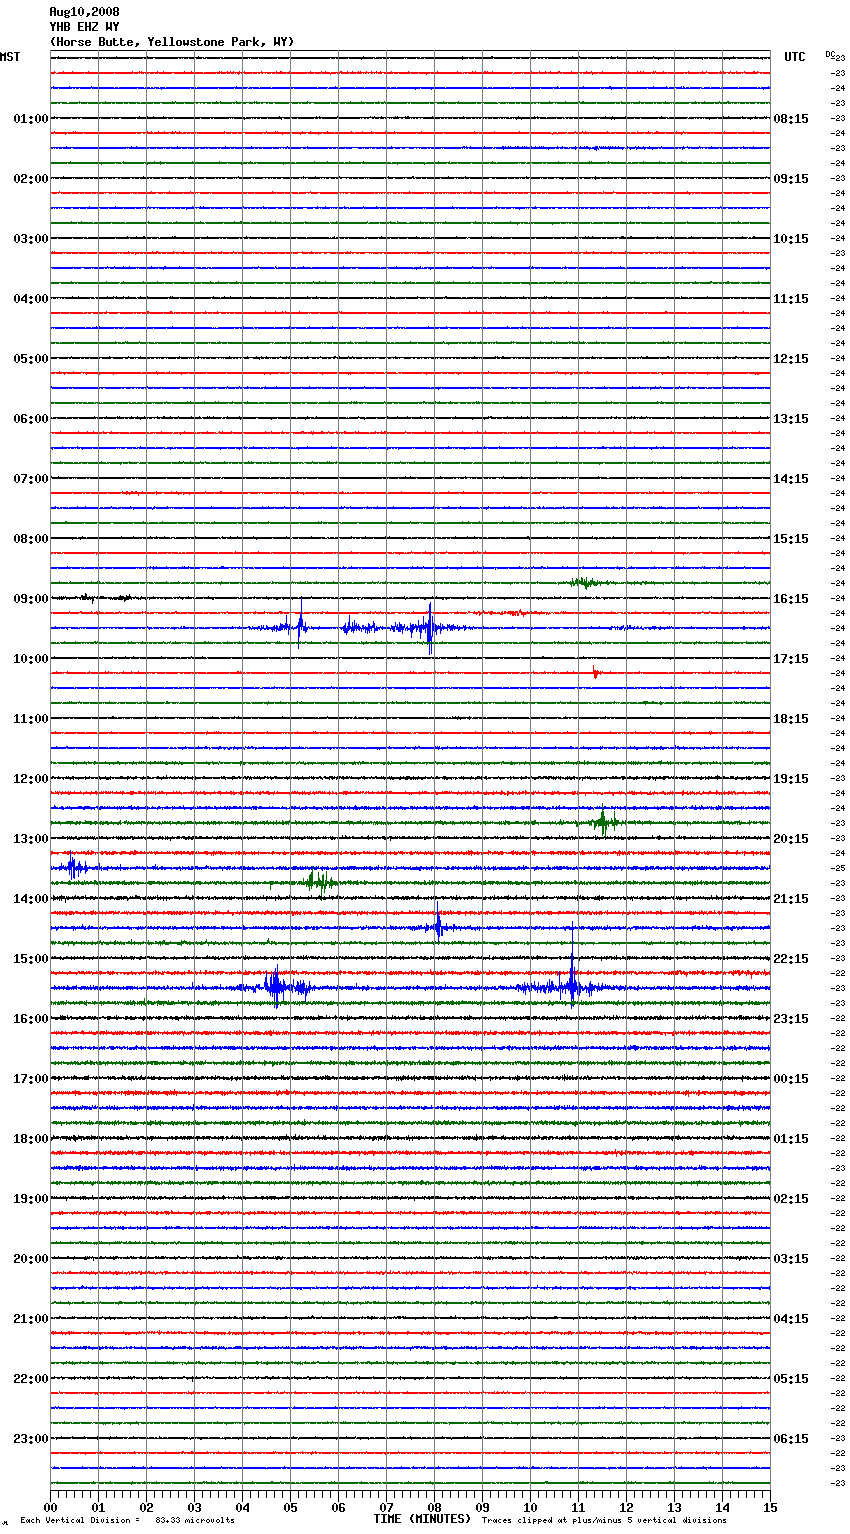Click the 15:00 MST time label
Viewport: 850px width, 1534px height.
click(31, 959)
